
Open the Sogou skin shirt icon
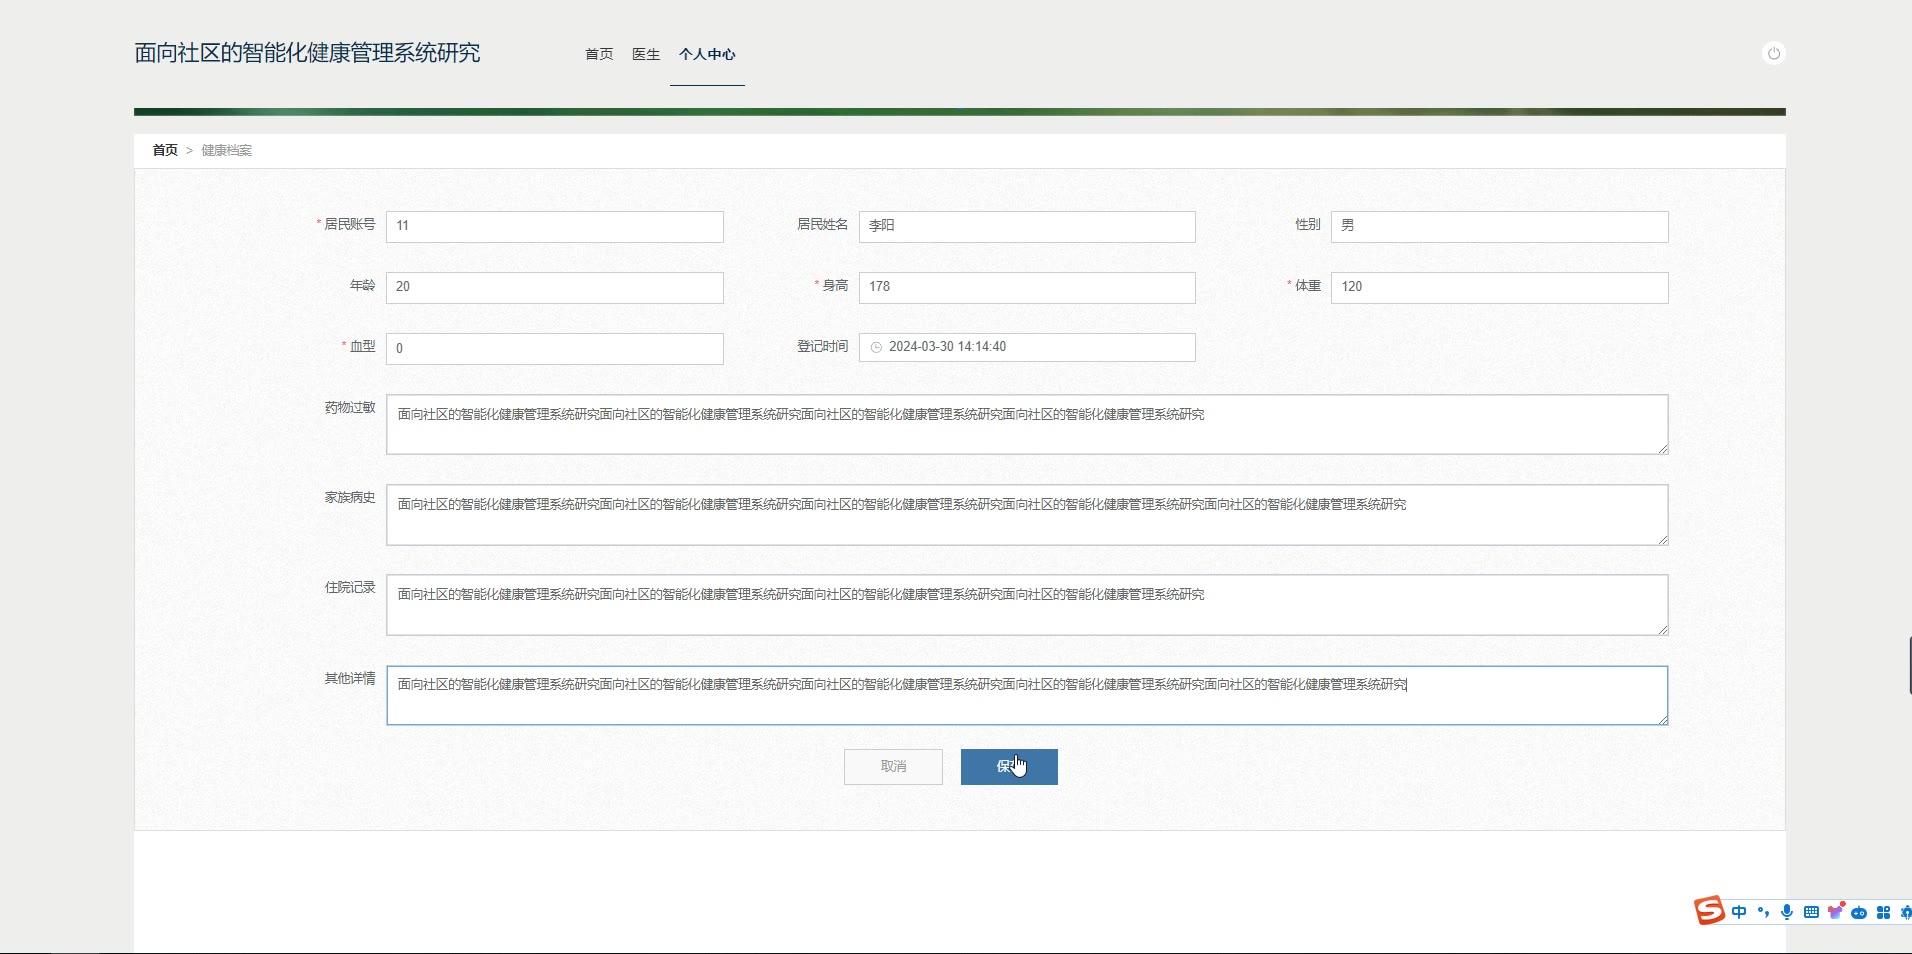point(1835,912)
